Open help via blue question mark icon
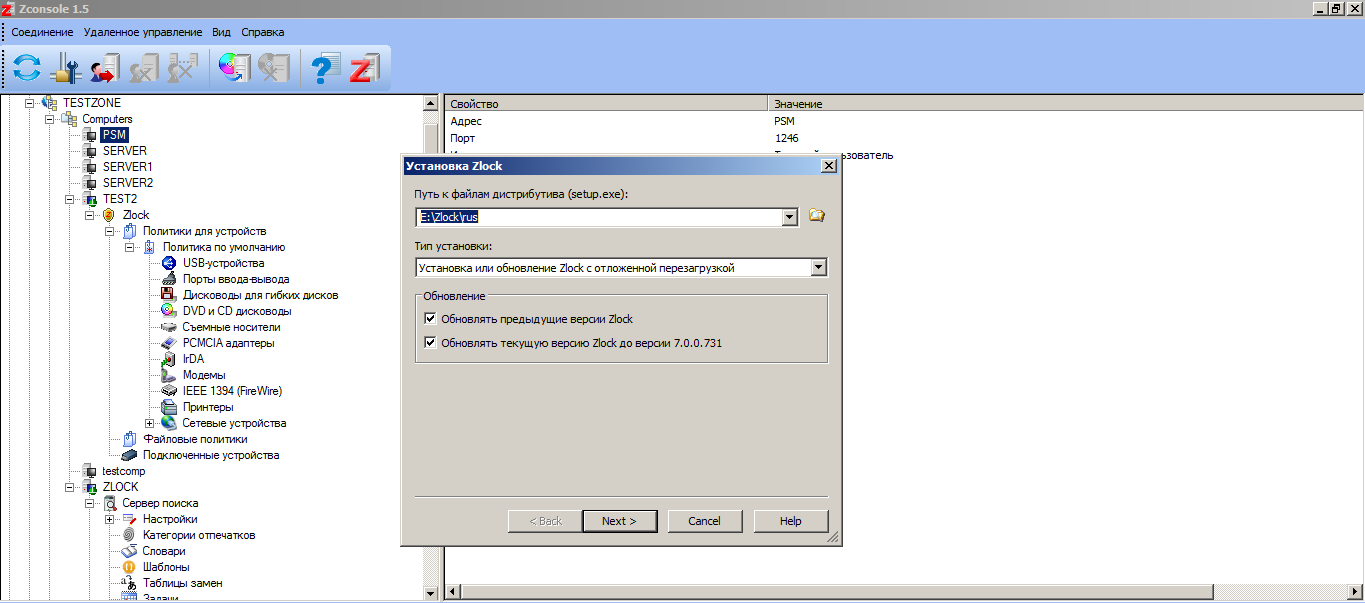The height and width of the screenshot is (603, 1365). [x=325, y=68]
